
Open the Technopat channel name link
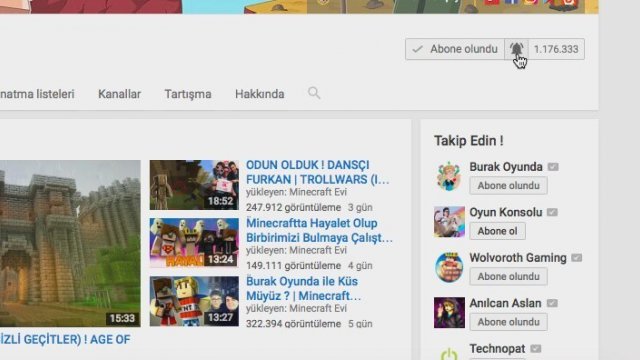coord(497,349)
